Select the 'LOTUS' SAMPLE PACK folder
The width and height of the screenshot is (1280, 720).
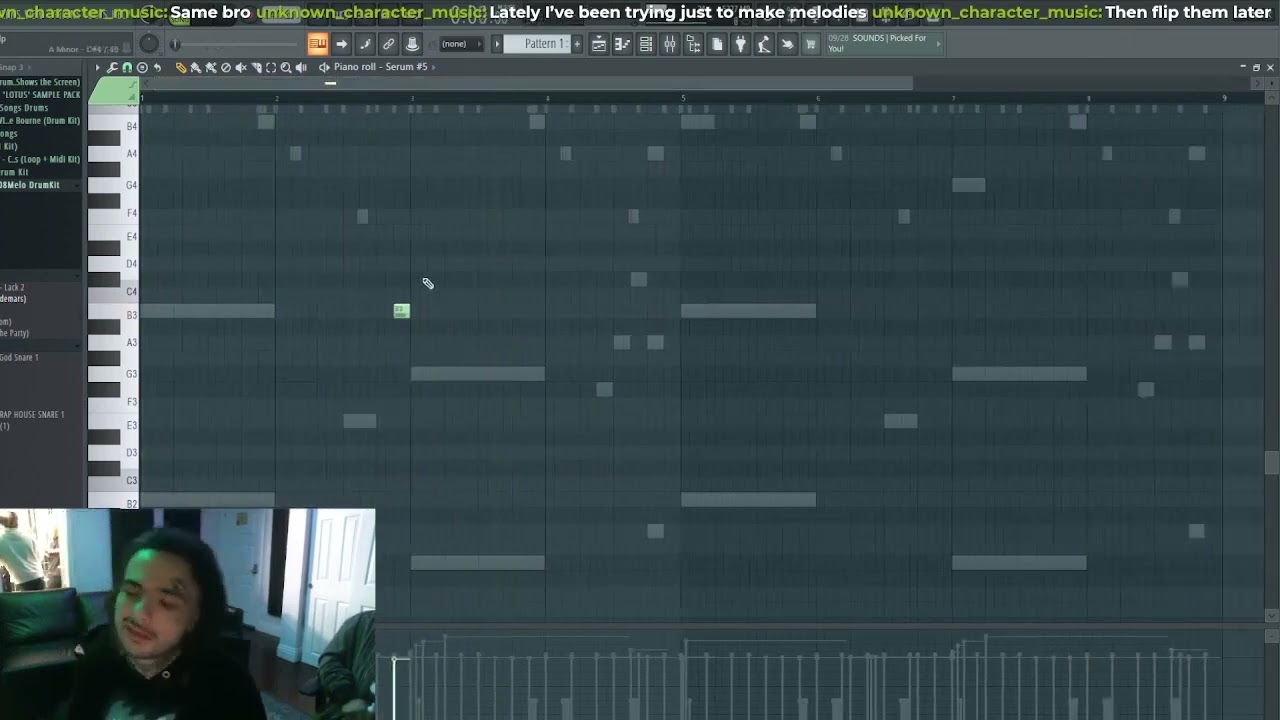pos(41,94)
